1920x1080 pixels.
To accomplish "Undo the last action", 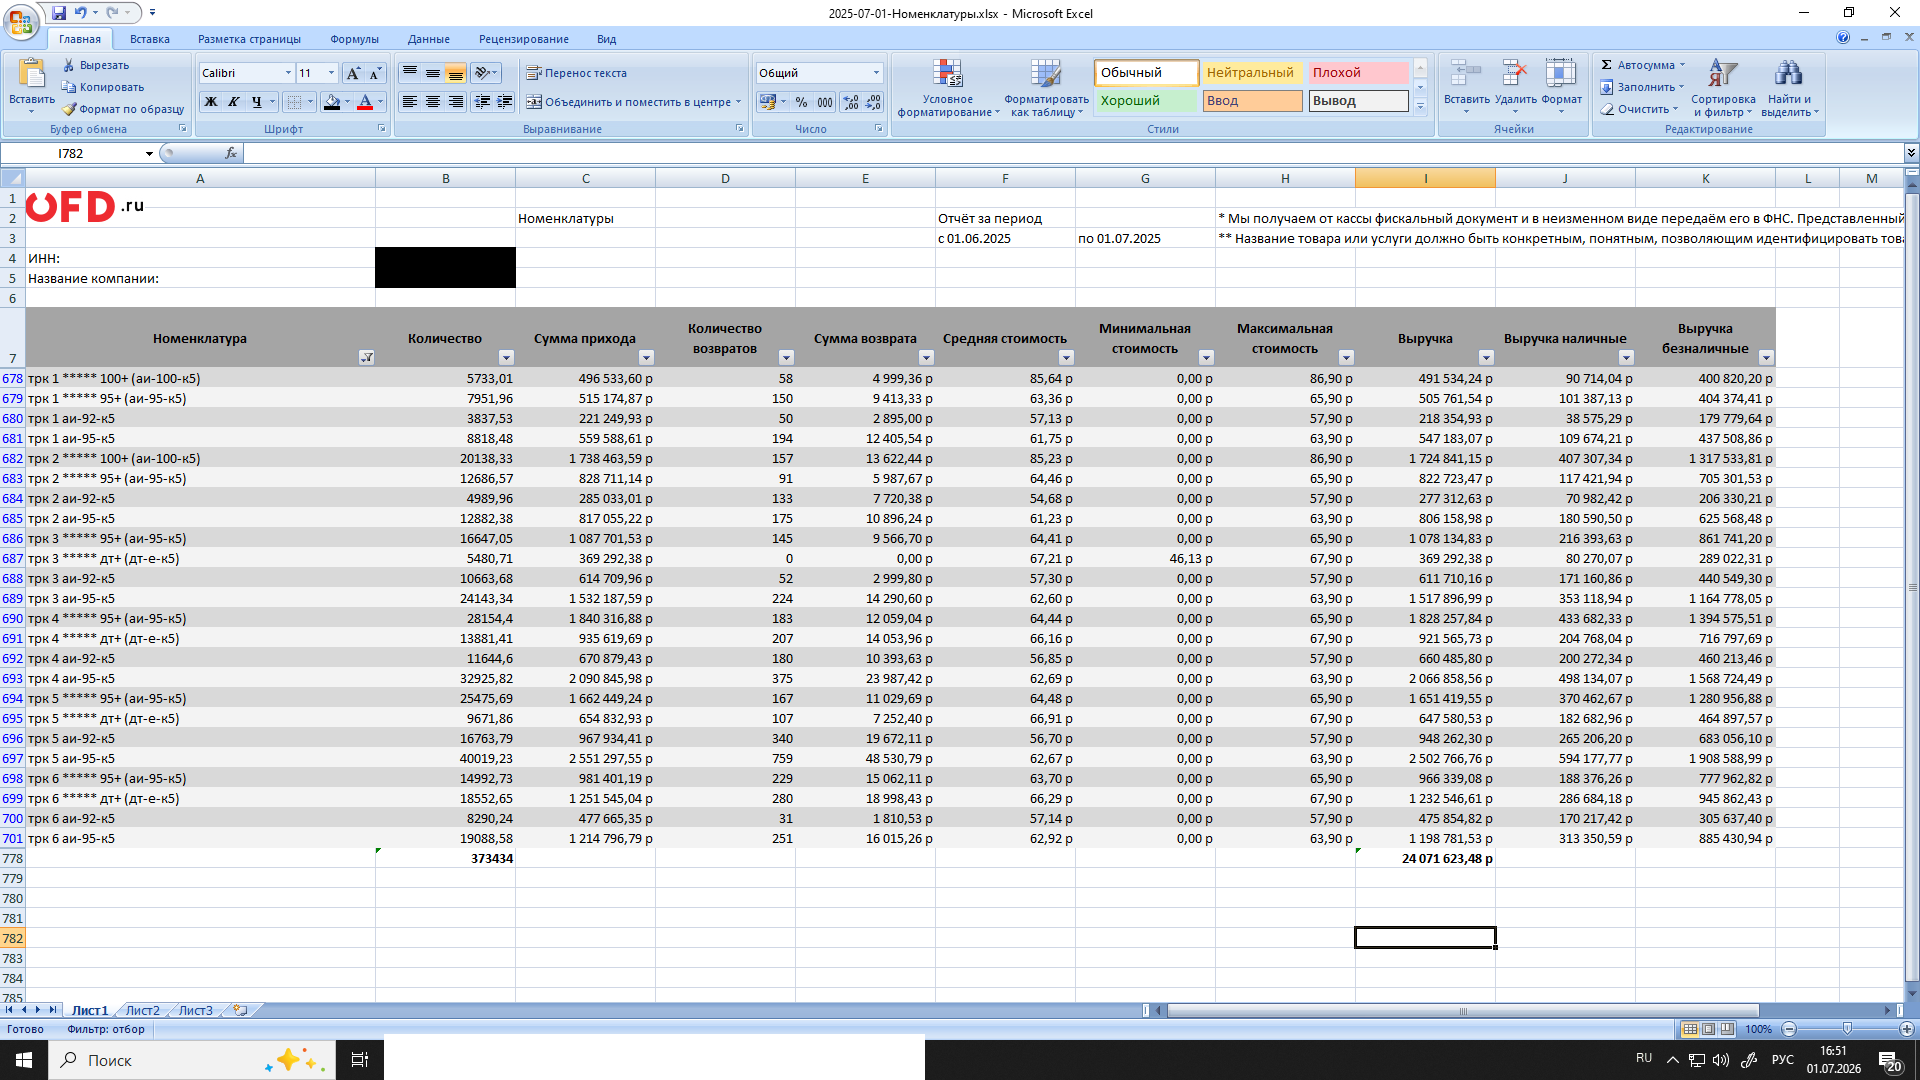I will pos(80,13).
